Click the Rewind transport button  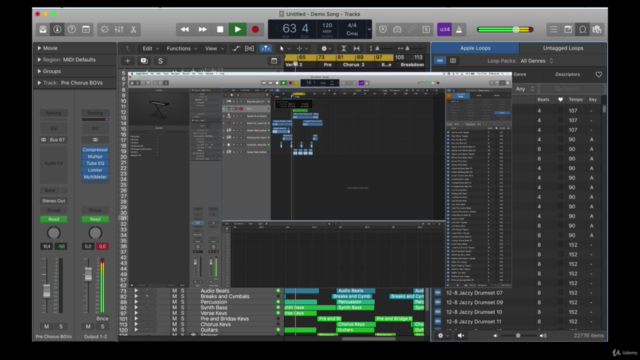click(x=185, y=29)
